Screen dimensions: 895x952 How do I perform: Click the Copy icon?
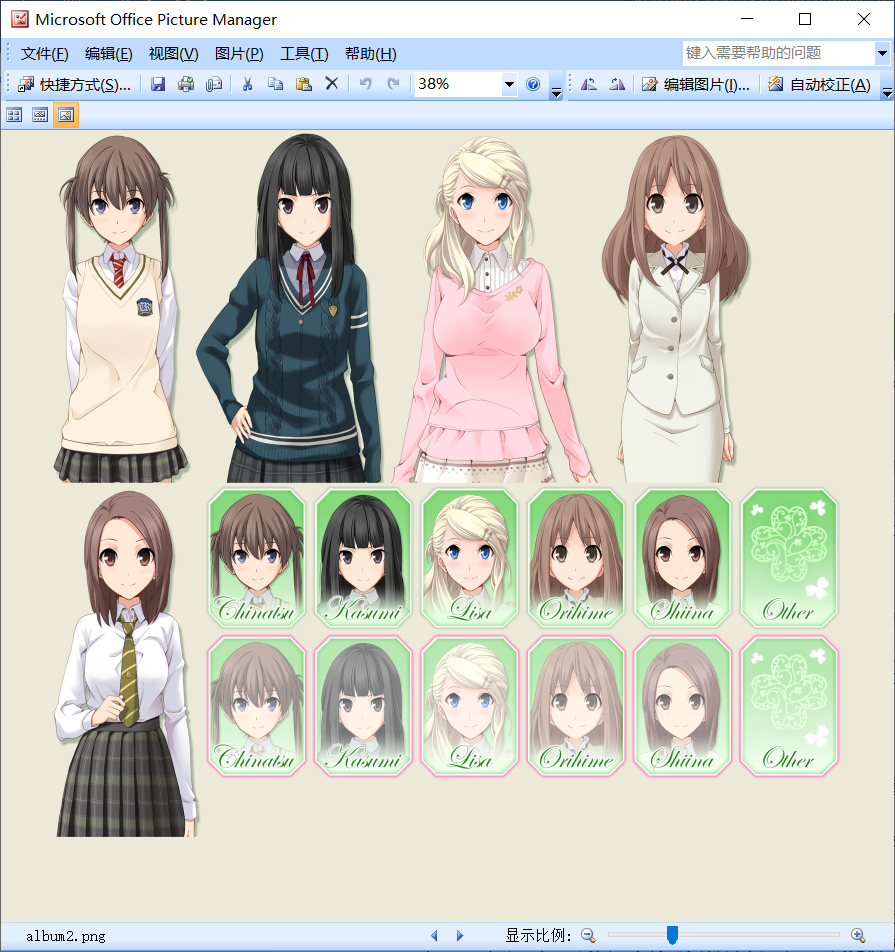[x=276, y=84]
